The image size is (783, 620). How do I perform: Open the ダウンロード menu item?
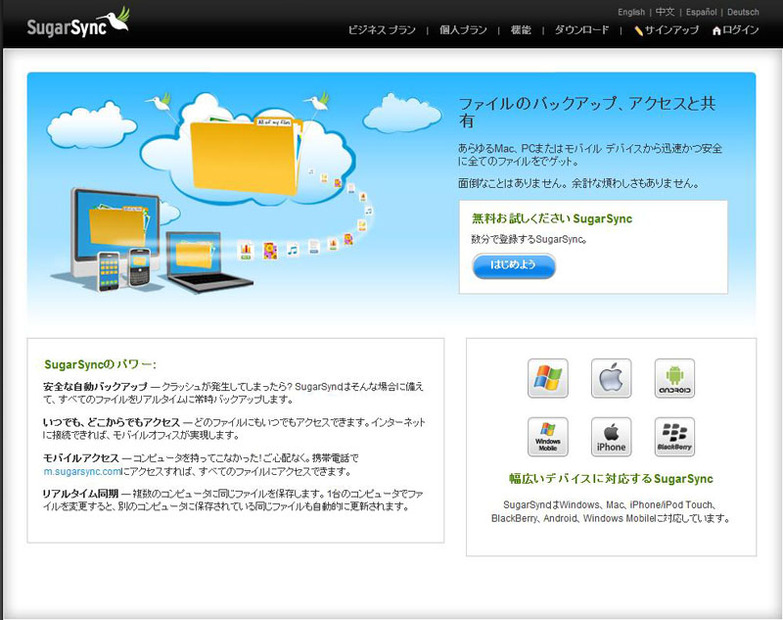pyautogui.click(x=582, y=30)
